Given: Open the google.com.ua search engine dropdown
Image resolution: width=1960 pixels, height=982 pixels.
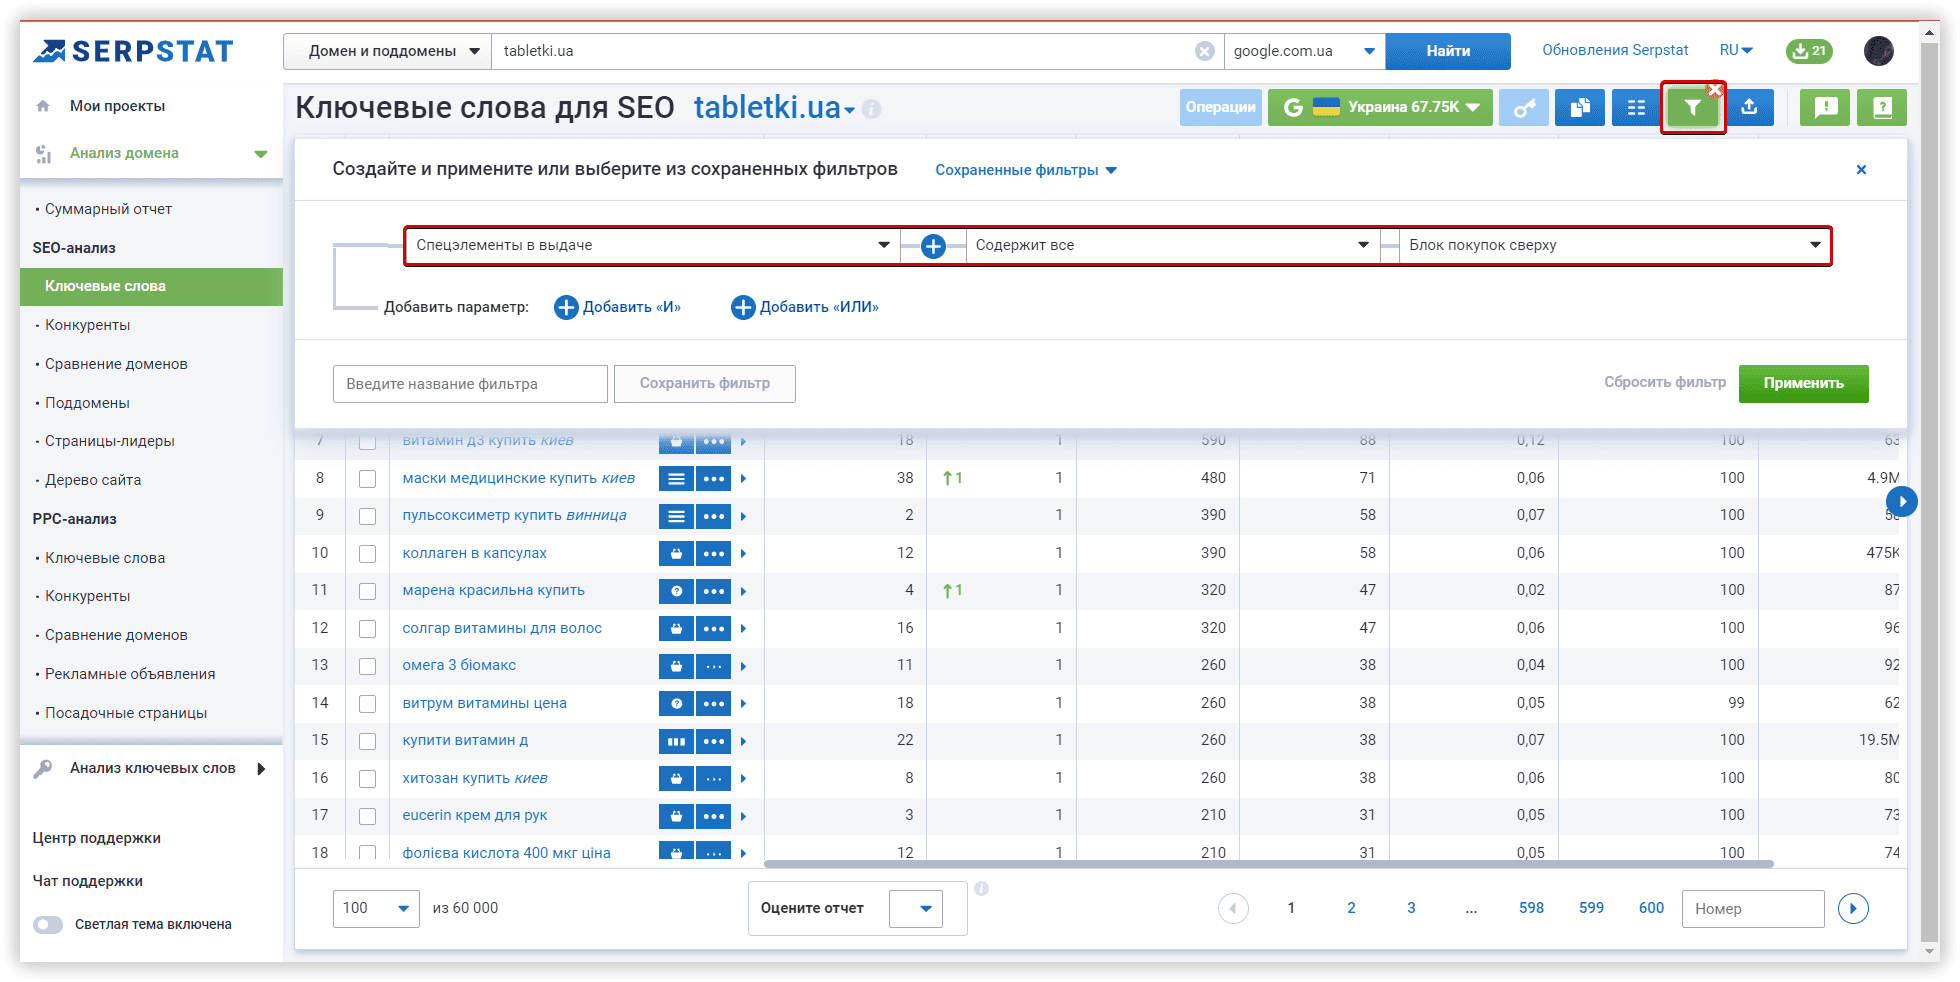Looking at the screenshot, I should [1305, 51].
